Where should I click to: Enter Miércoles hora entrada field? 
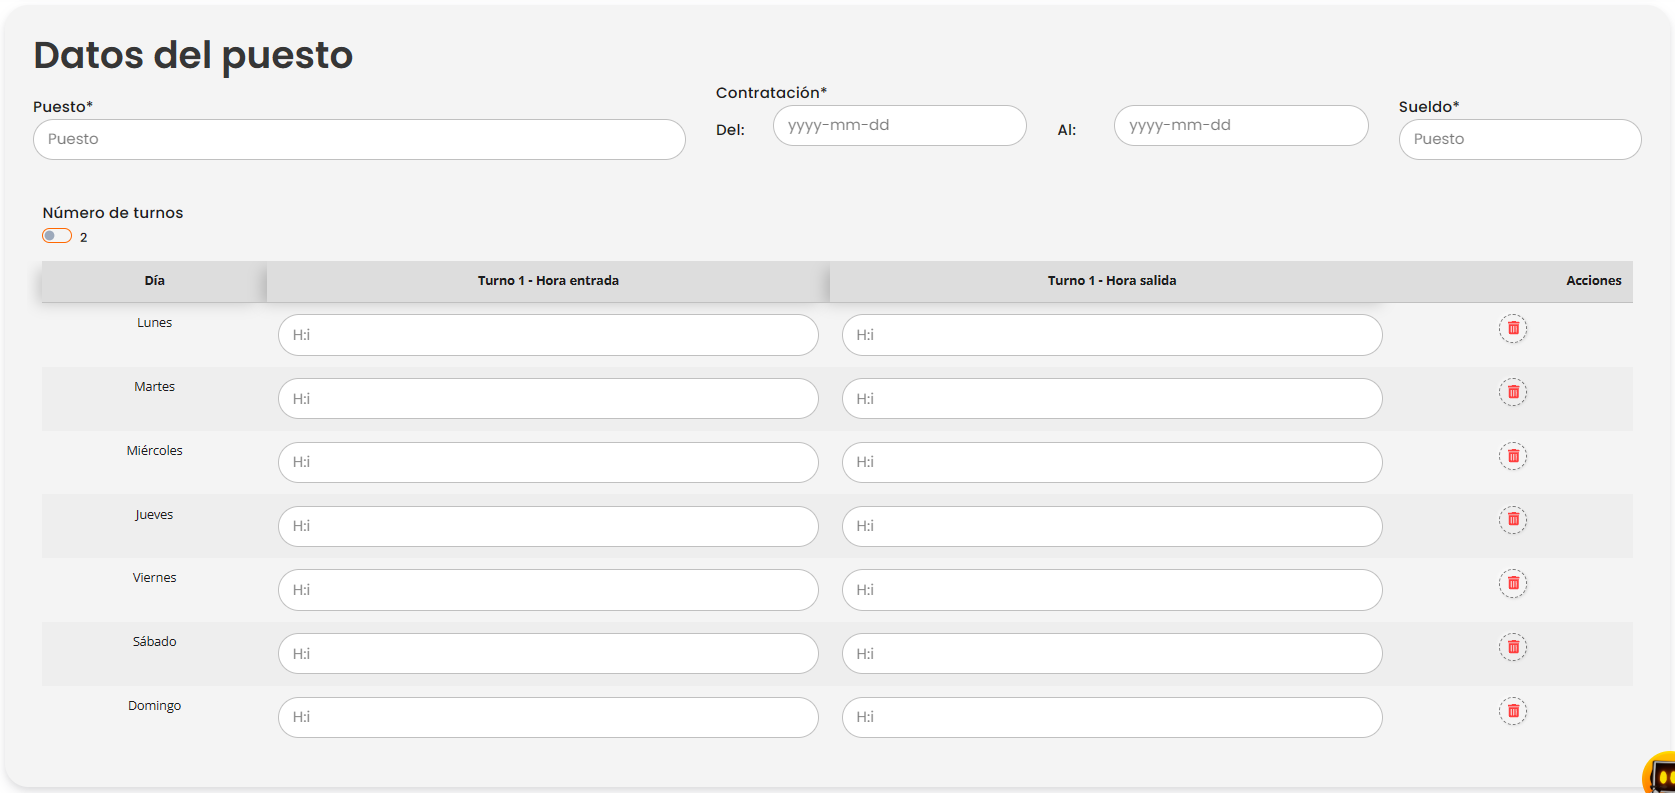coord(548,462)
